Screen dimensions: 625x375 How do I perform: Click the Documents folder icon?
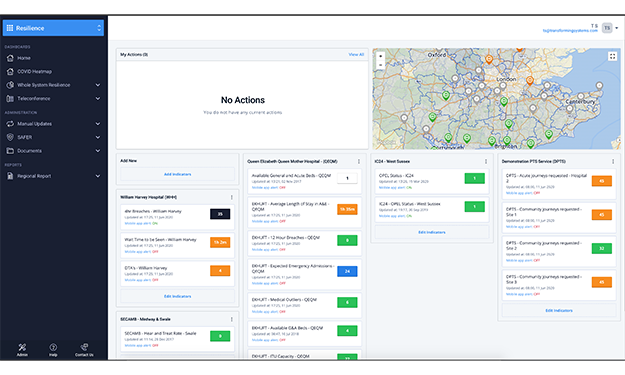pyautogui.click(x=10, y=151)
